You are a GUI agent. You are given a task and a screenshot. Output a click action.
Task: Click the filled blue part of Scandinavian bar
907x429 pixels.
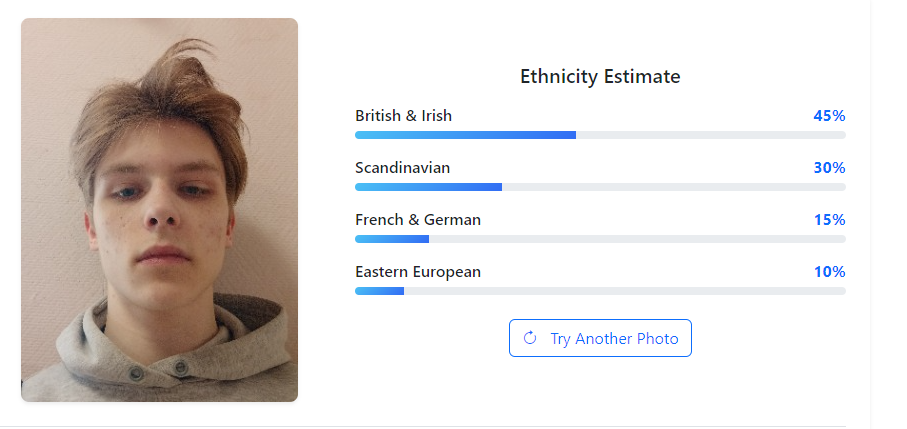coord(428,187)
